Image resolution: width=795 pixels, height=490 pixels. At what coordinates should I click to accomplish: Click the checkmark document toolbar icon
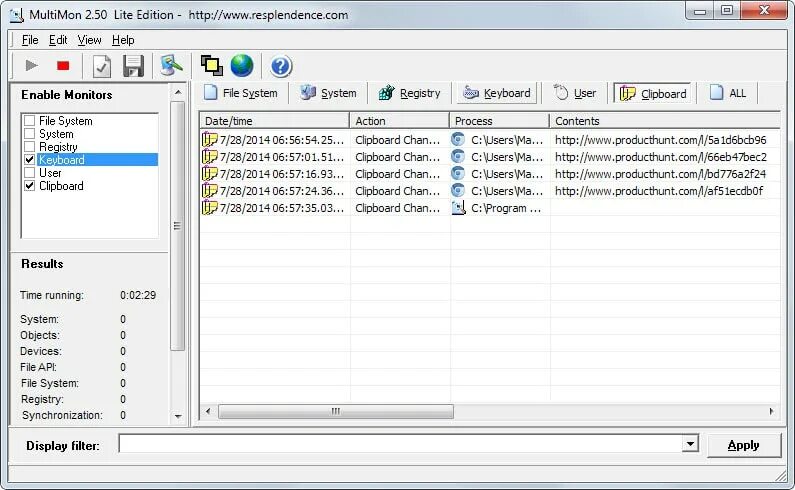coord(102,66)
